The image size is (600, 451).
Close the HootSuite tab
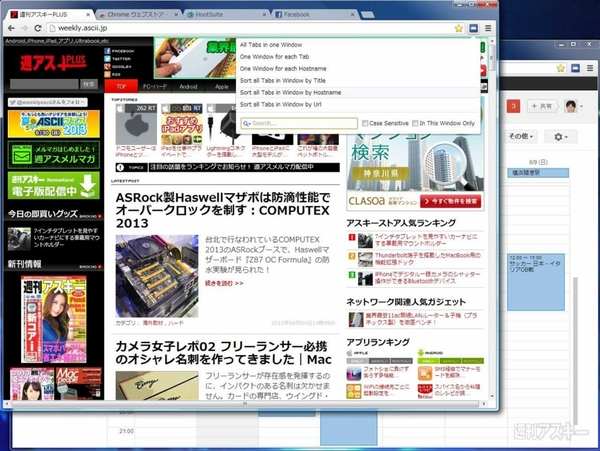pyautogui.click(x=264, y=15)
